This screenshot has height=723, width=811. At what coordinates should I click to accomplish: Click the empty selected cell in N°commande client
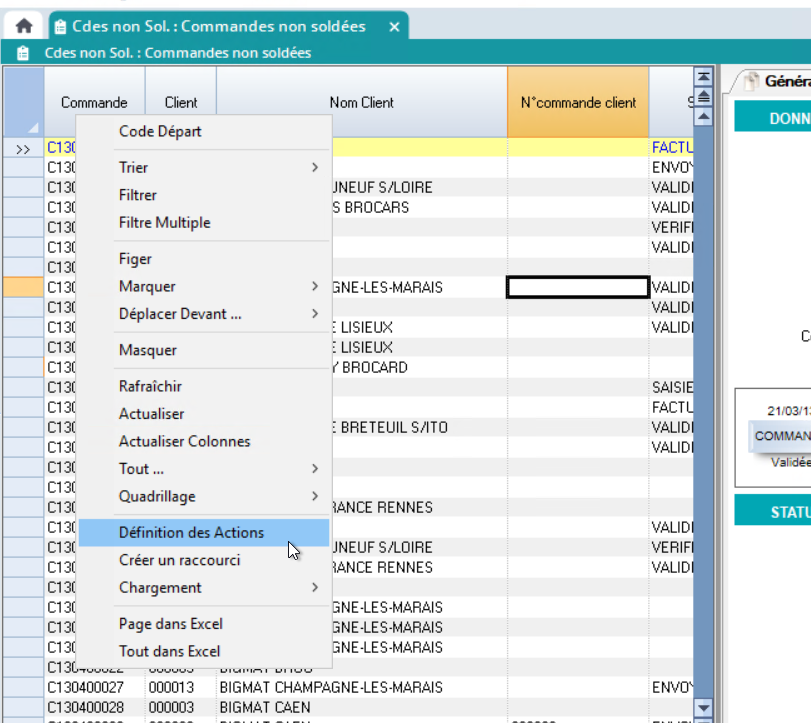(x=578, y=287)
